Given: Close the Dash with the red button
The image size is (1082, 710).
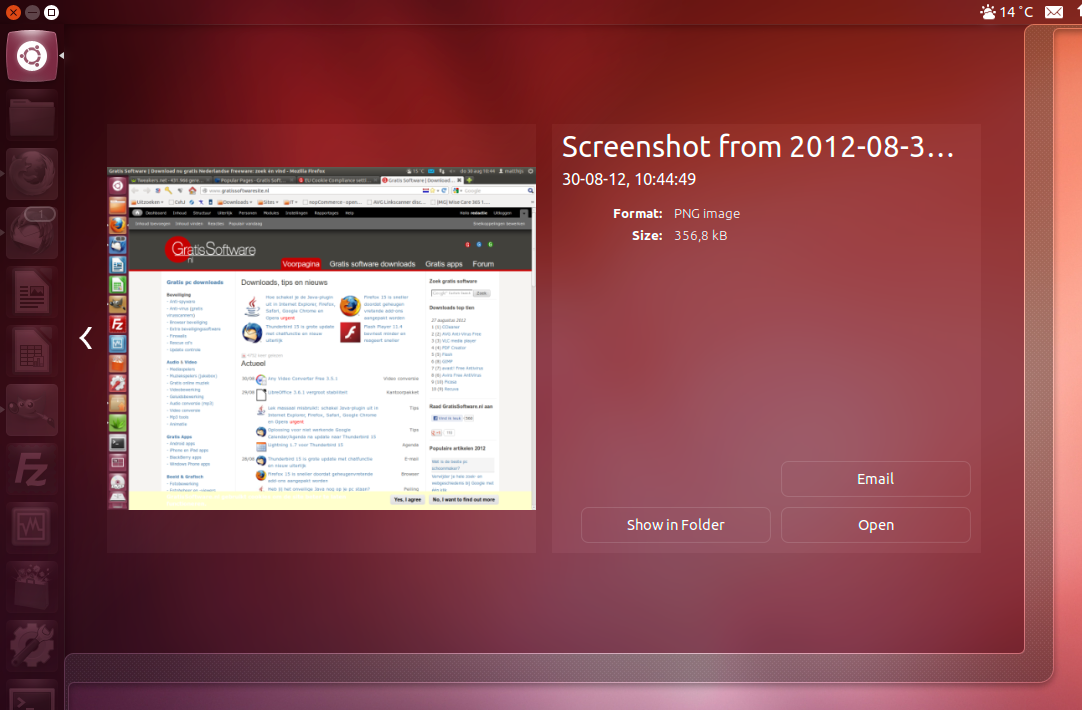Looking at the screenshot, I should (13, 12).
